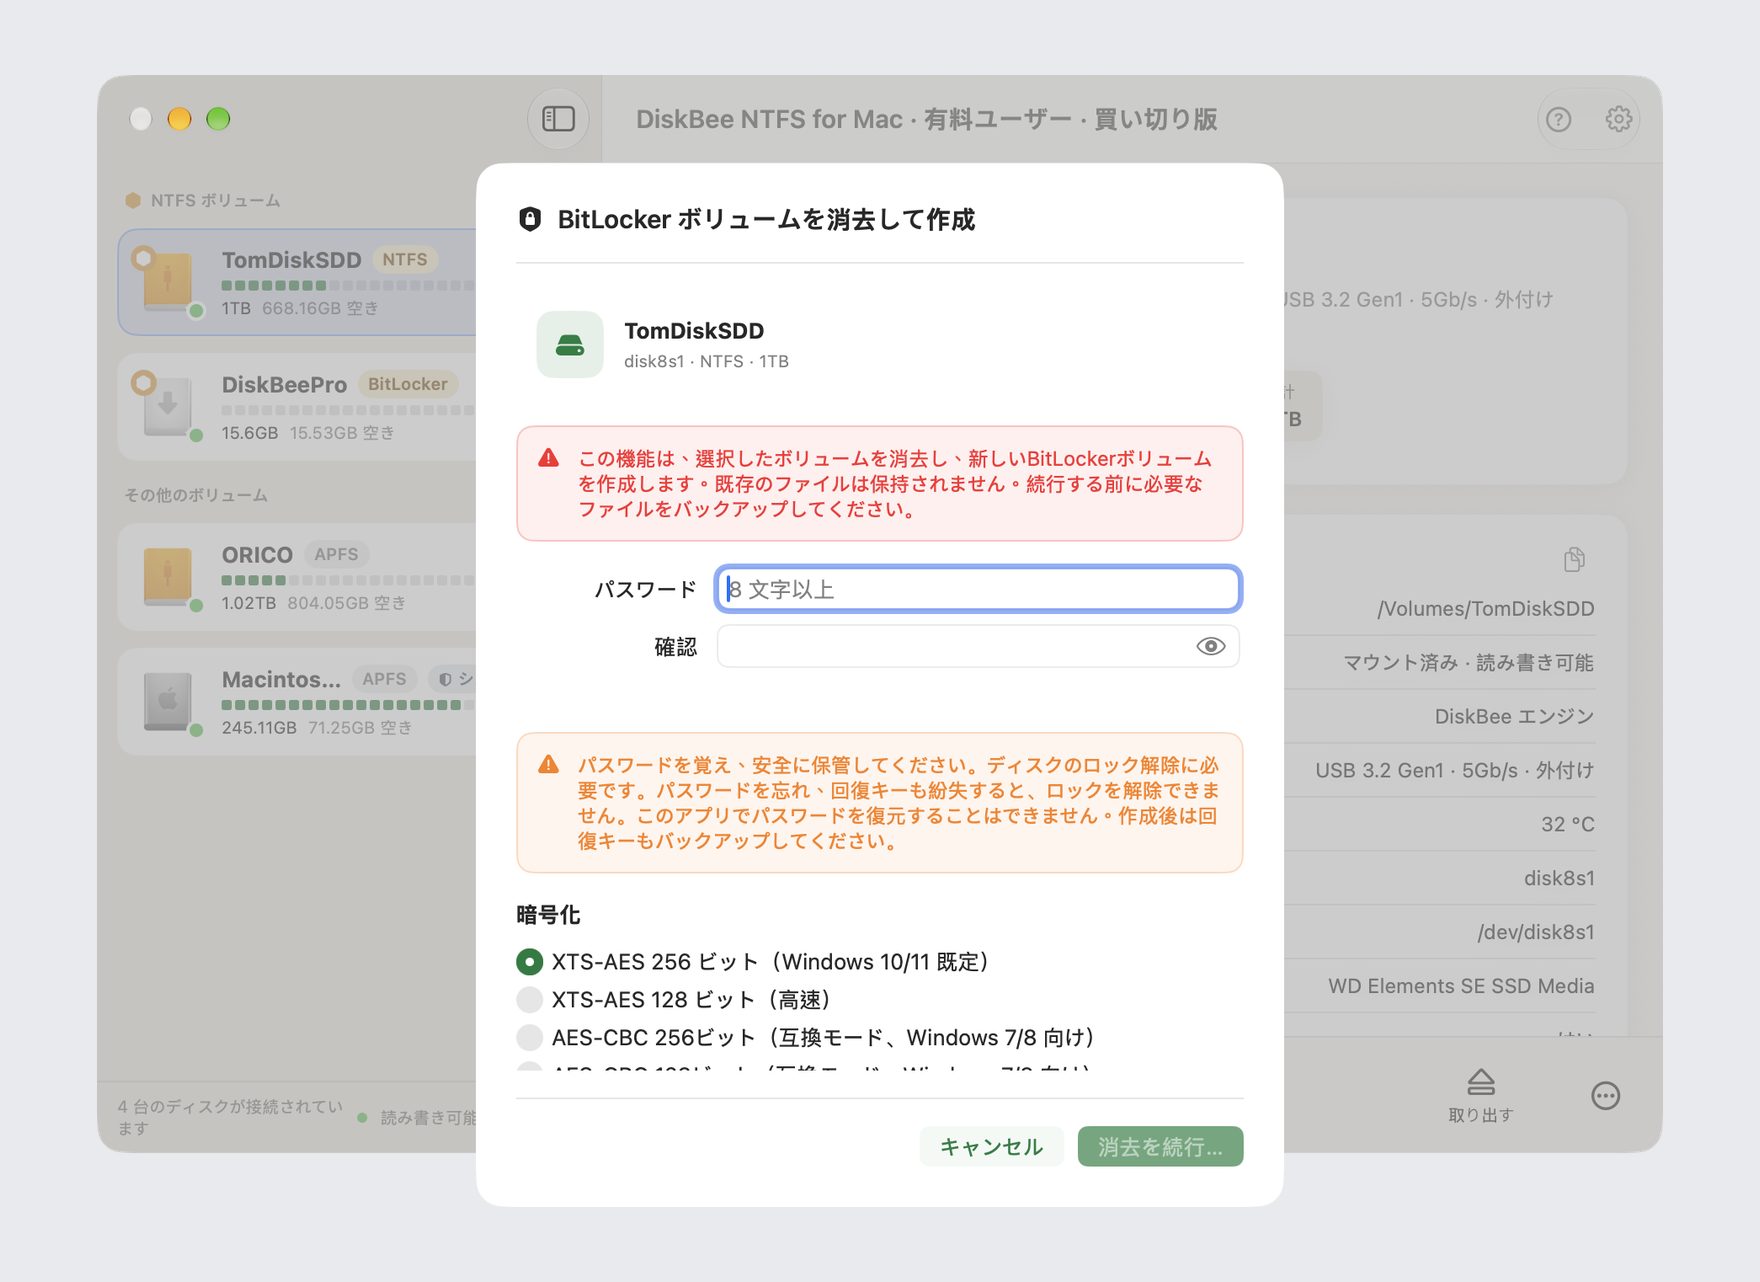Click the orange warning triangle icon
This screenshot has height=1282, width=1760.
[x=548, y=765]
